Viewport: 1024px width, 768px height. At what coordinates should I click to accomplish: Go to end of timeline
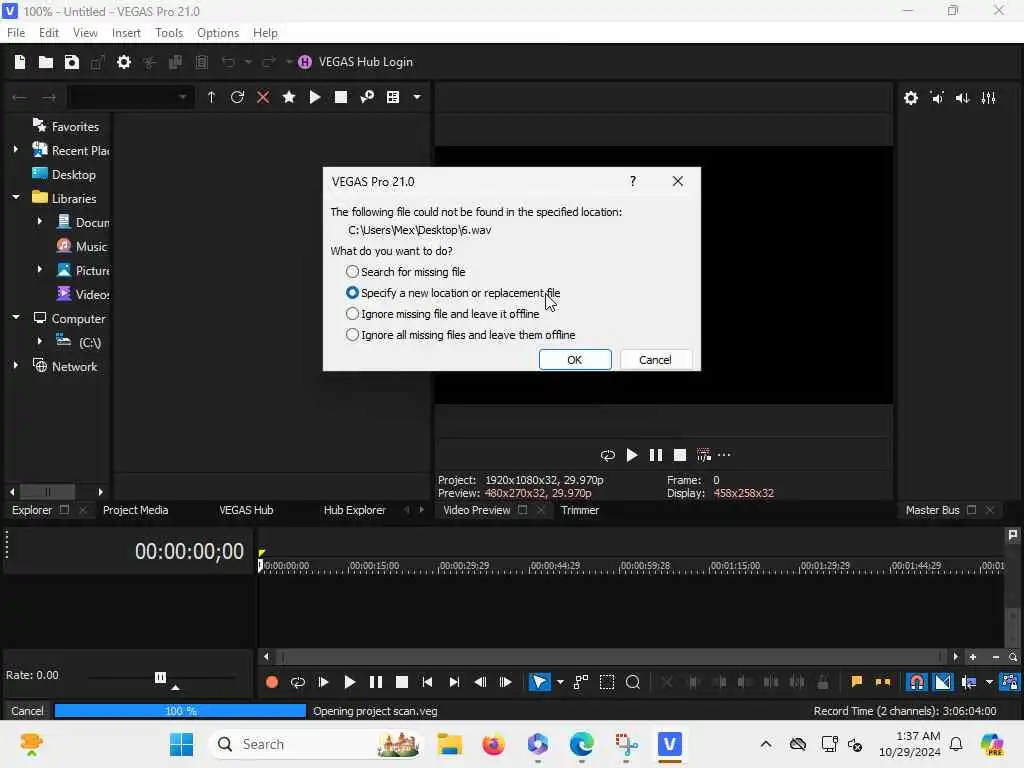[454, 682]
